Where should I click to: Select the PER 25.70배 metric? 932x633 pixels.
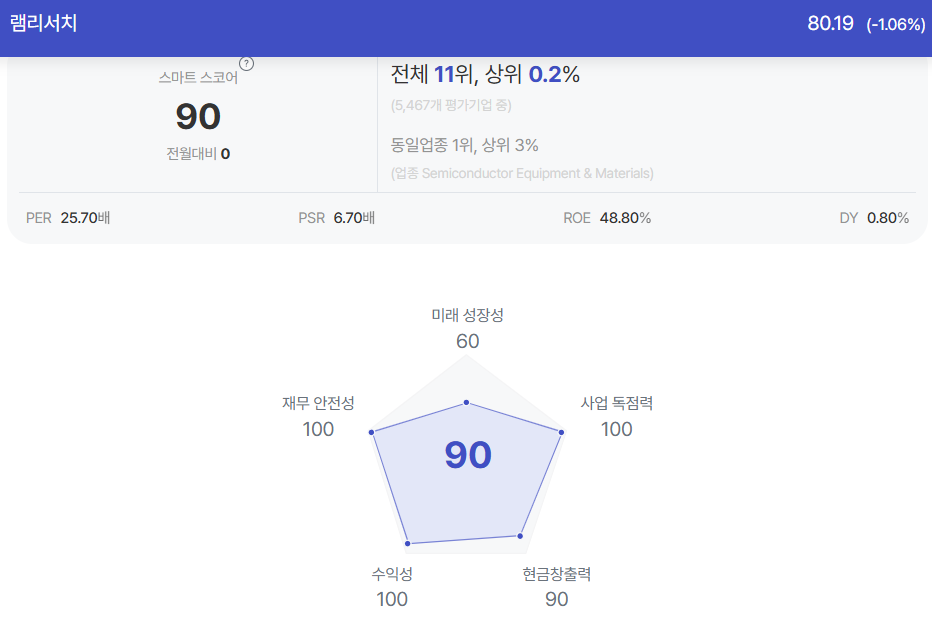(x=68, y=218)
